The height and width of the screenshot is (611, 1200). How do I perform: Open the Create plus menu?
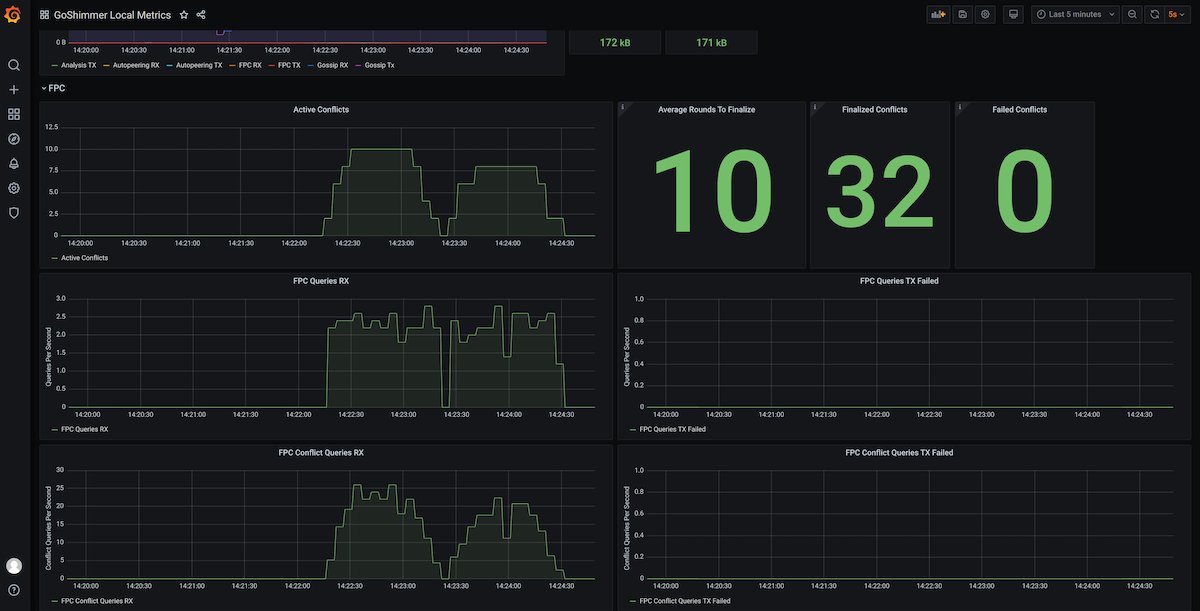click(14, 90)
